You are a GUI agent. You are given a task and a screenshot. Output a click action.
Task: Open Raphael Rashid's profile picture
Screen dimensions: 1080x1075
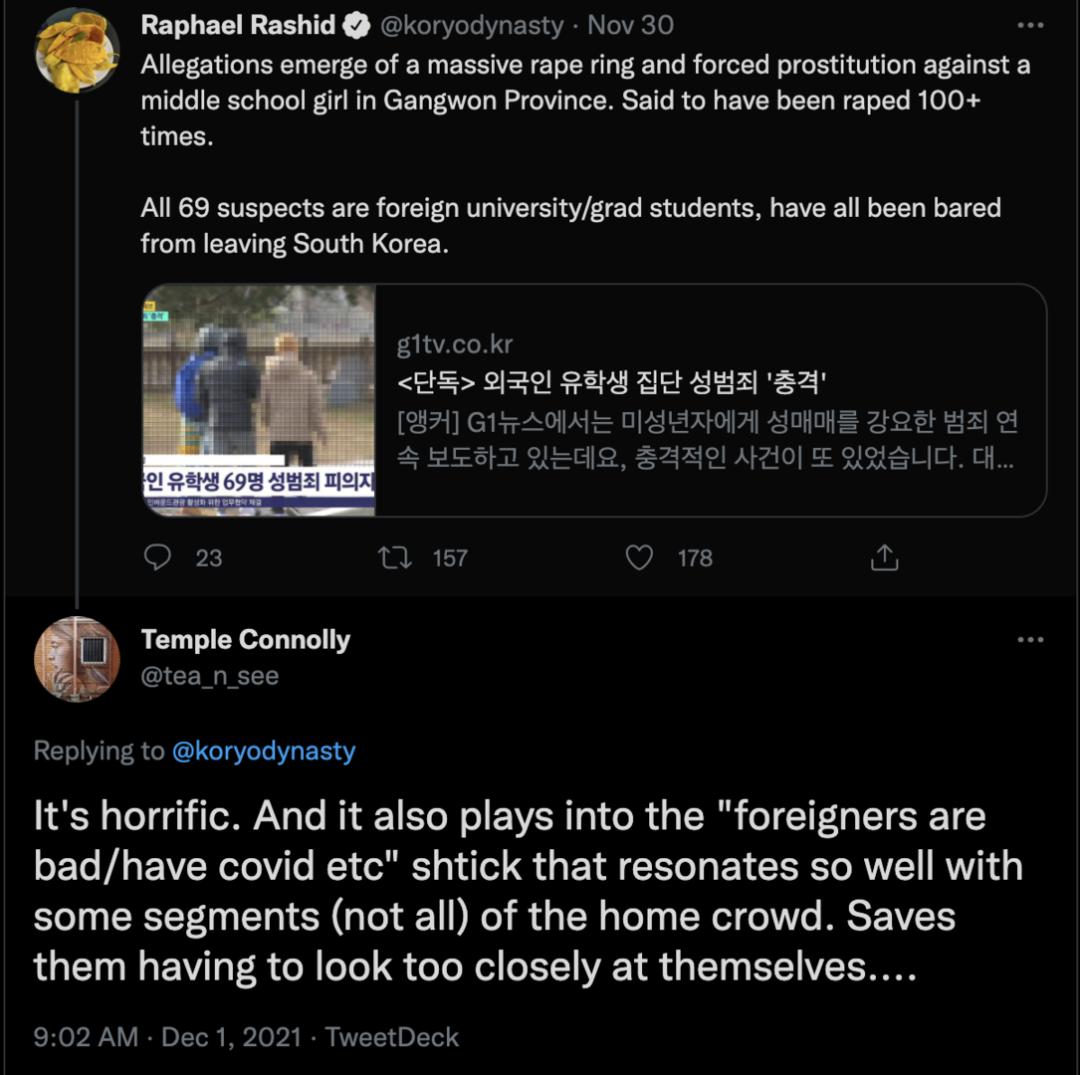[77, 51]
